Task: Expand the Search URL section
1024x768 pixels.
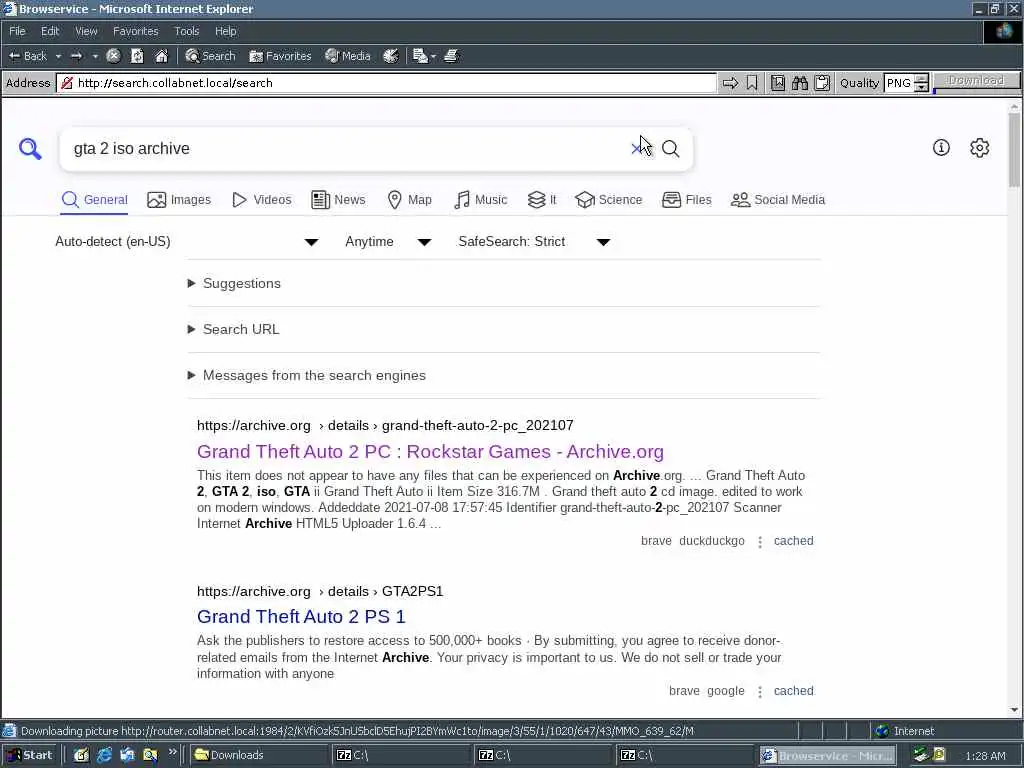Action: [x=233, y=329]
